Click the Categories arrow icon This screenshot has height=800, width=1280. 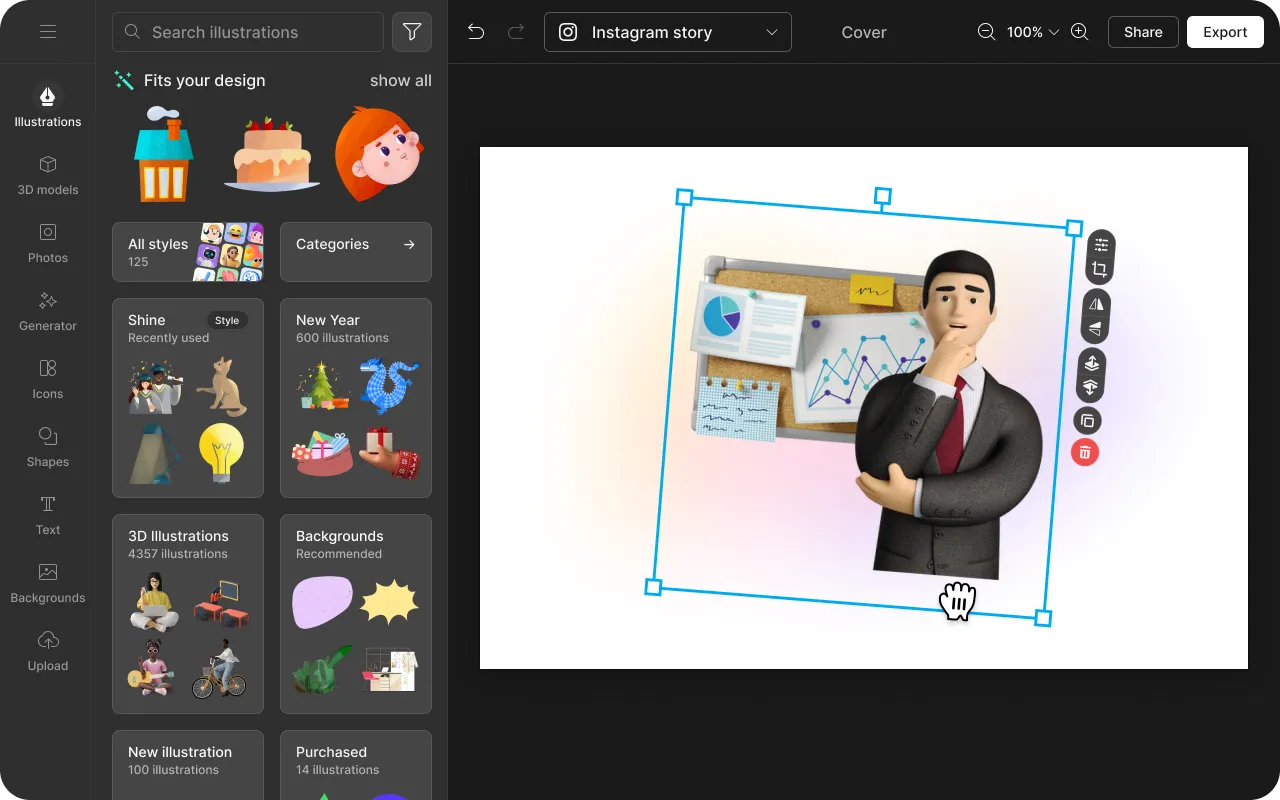(x=409, y=244)
